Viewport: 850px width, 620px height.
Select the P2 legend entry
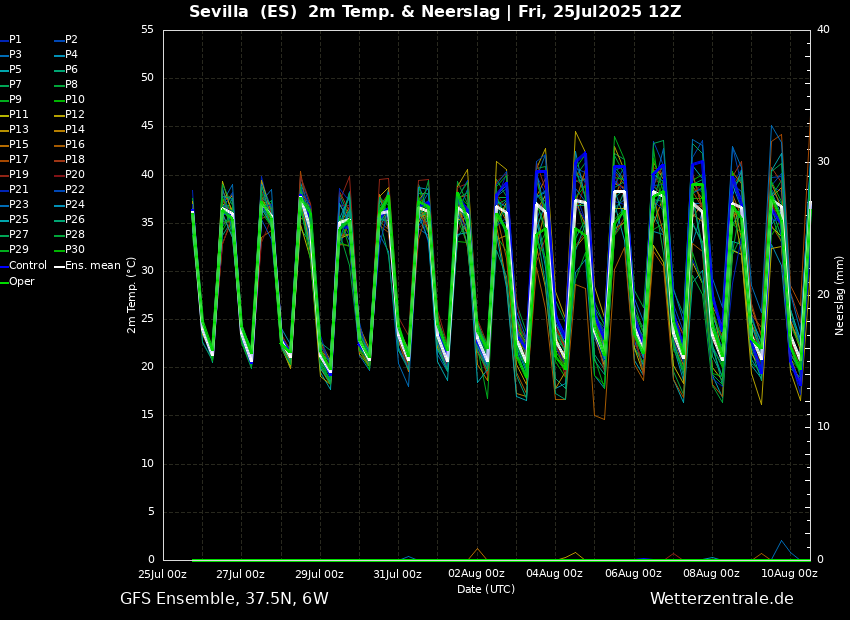71,40
